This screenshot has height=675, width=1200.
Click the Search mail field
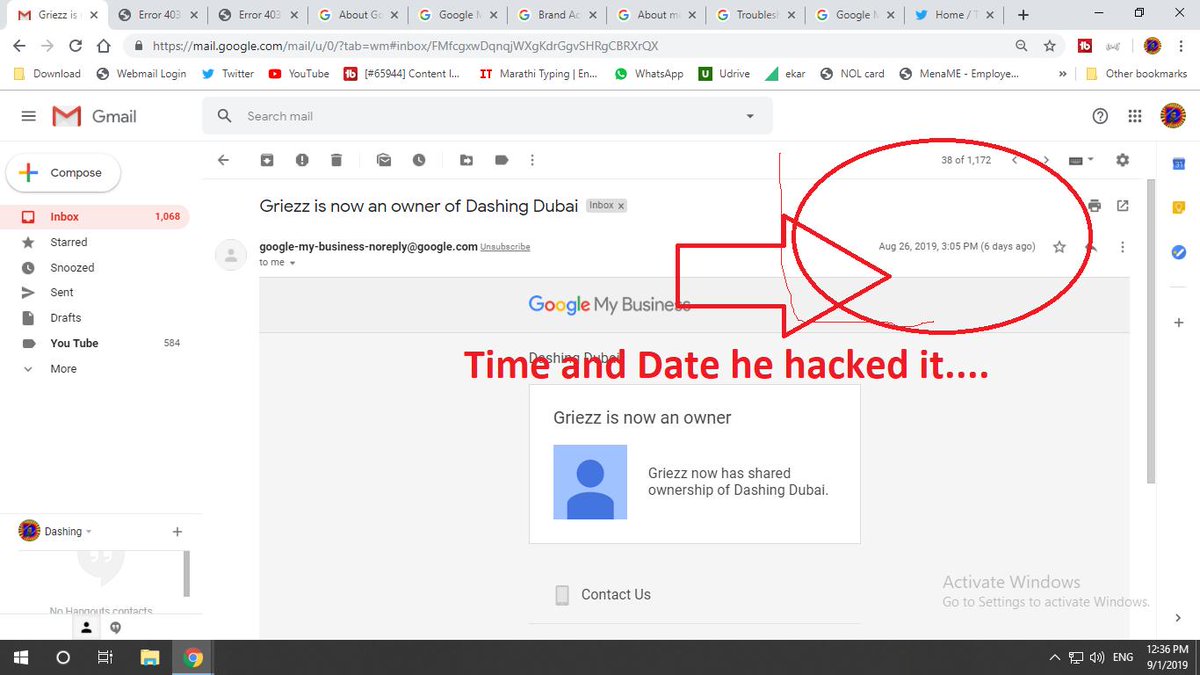click(x=487, y=116)
